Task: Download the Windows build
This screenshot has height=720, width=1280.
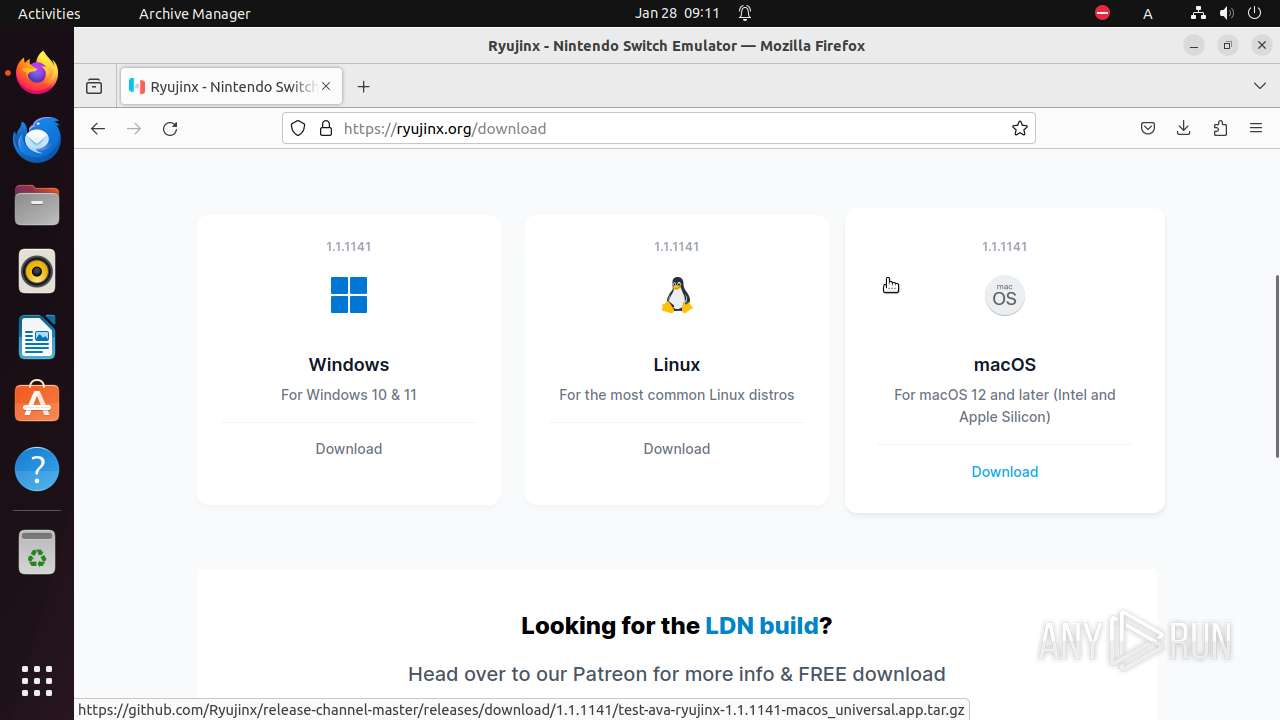Action: 349,449
